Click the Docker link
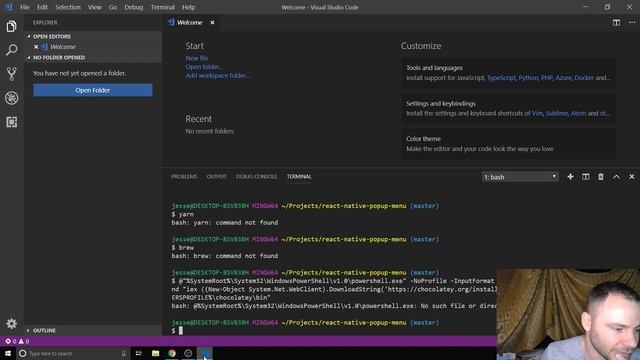The image size is (640, 360). [584, 78]
